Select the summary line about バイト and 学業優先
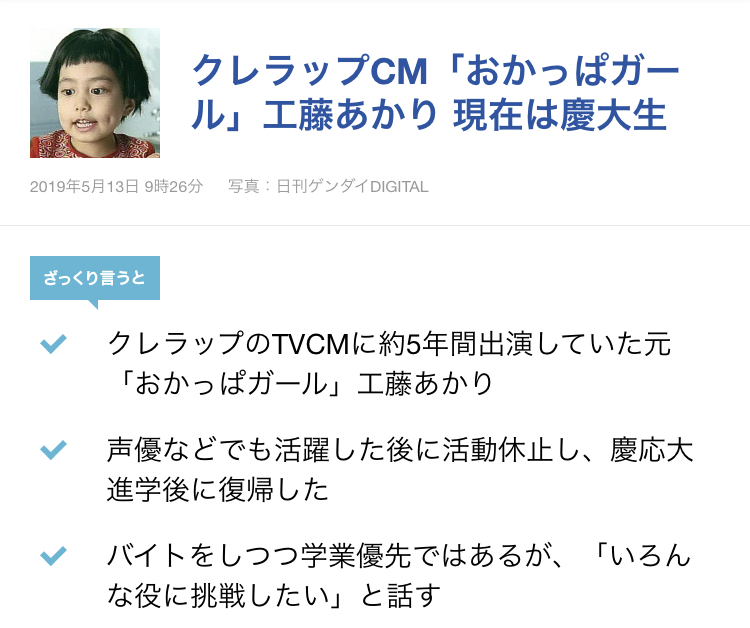 tap(399, 576)
